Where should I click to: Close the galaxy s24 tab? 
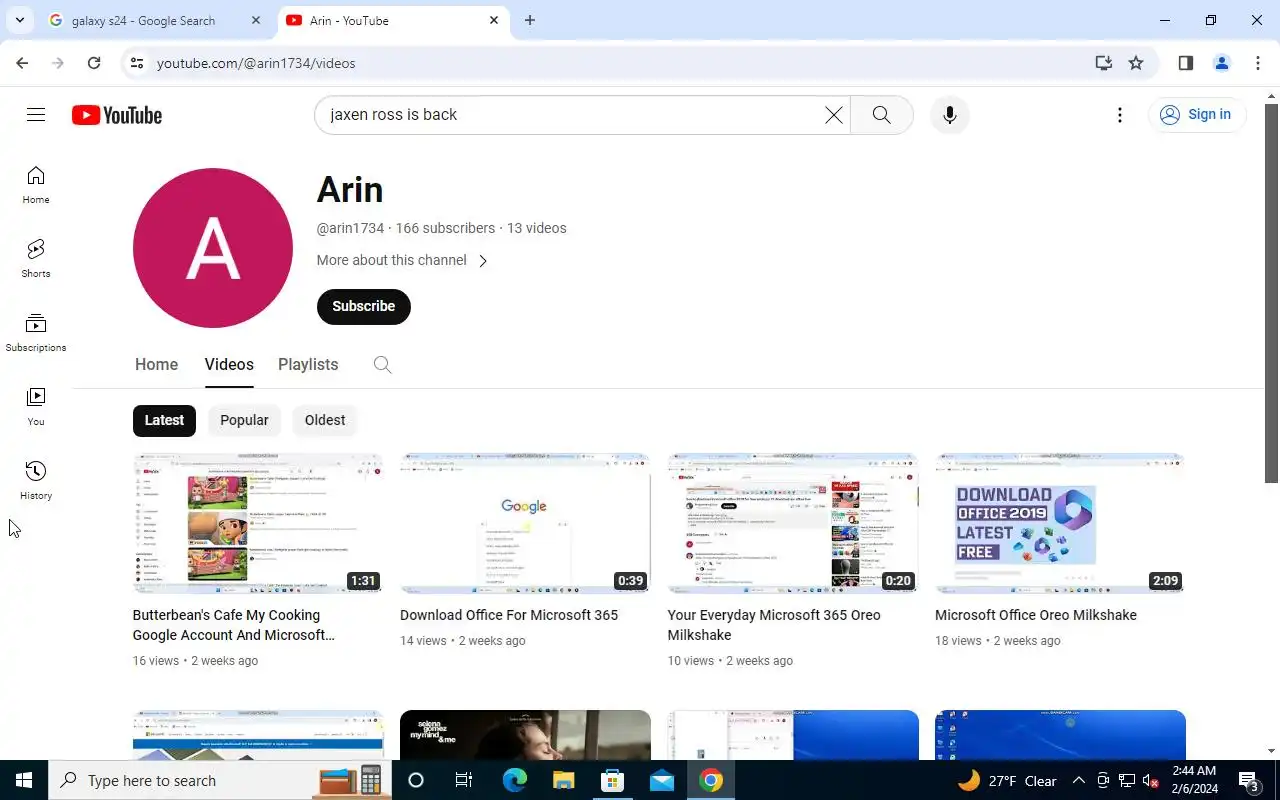pos(256,20)
